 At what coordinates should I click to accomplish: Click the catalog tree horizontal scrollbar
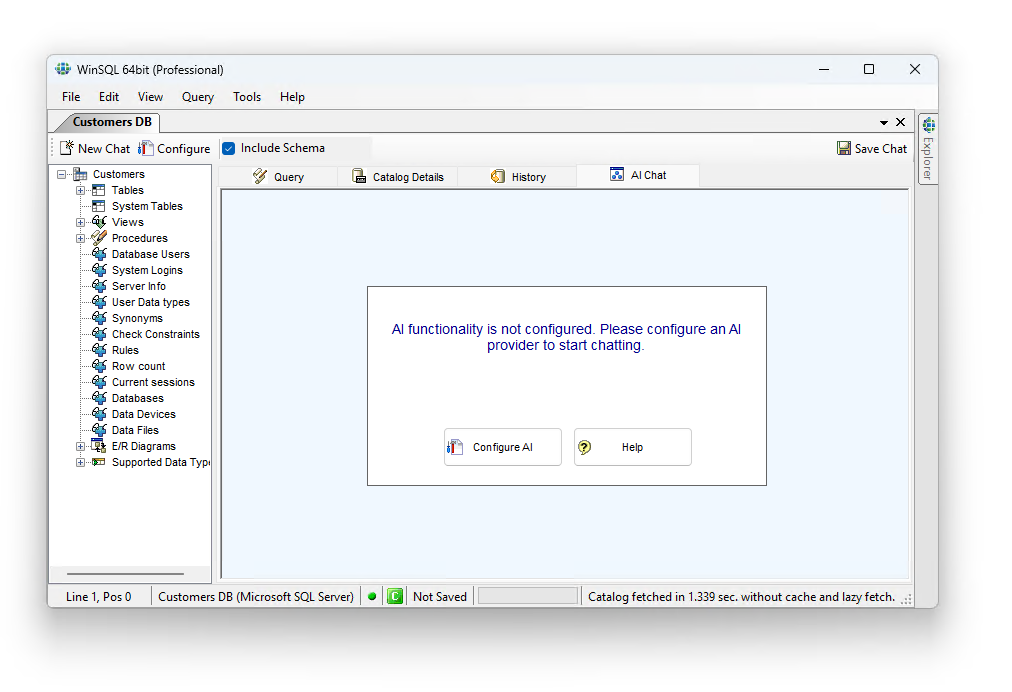pyautogui.click(x=125, y=573)
